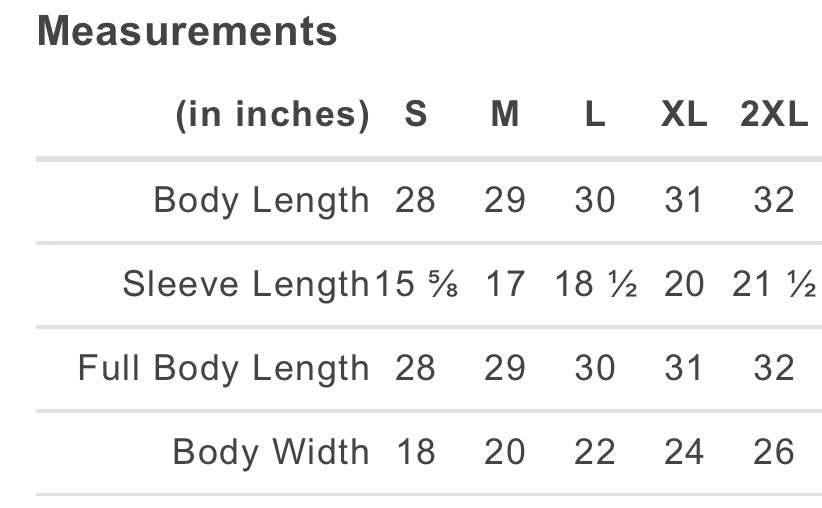Click the 15 ⅝ sleeve length value
Viewport: 822px width, 508px height.
click(x=417, y=285)
